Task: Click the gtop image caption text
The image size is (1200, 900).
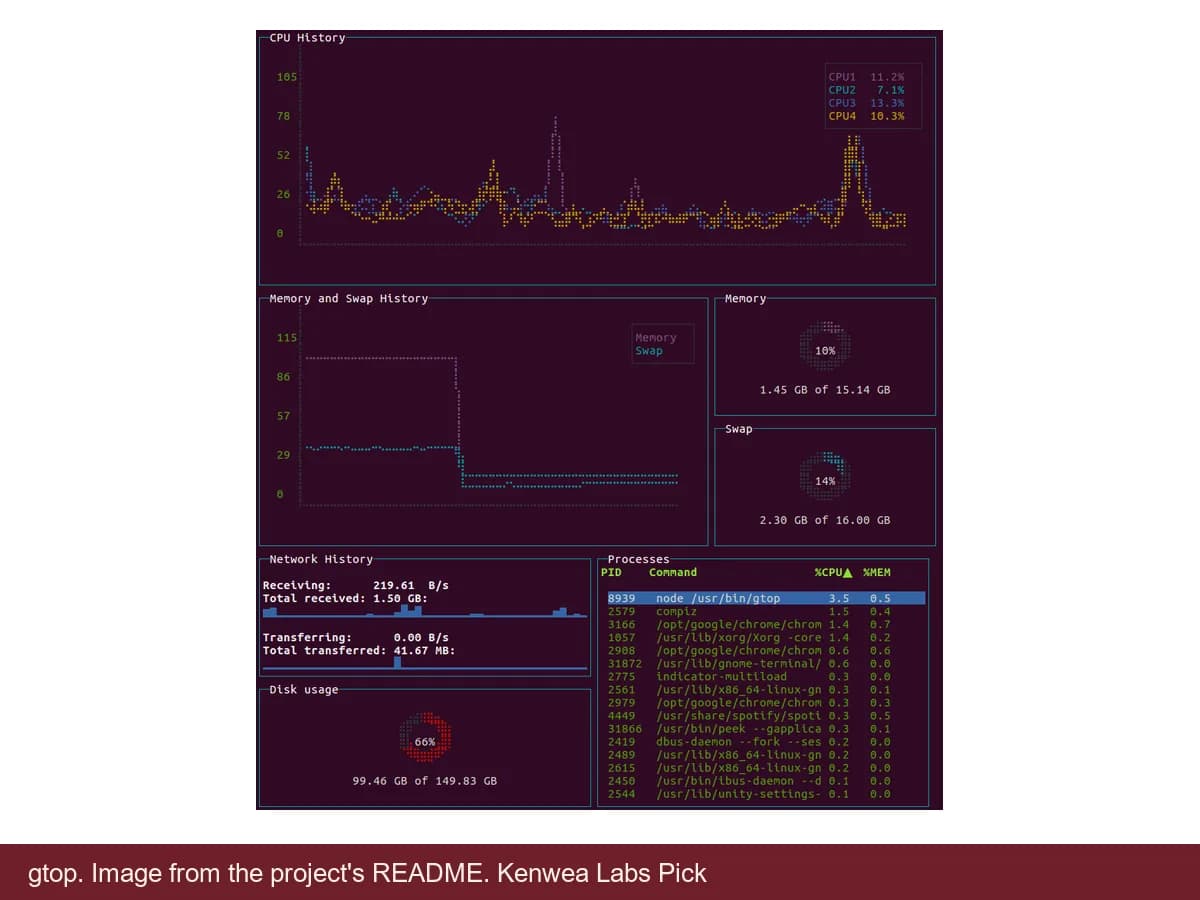Action: point(367,873)
